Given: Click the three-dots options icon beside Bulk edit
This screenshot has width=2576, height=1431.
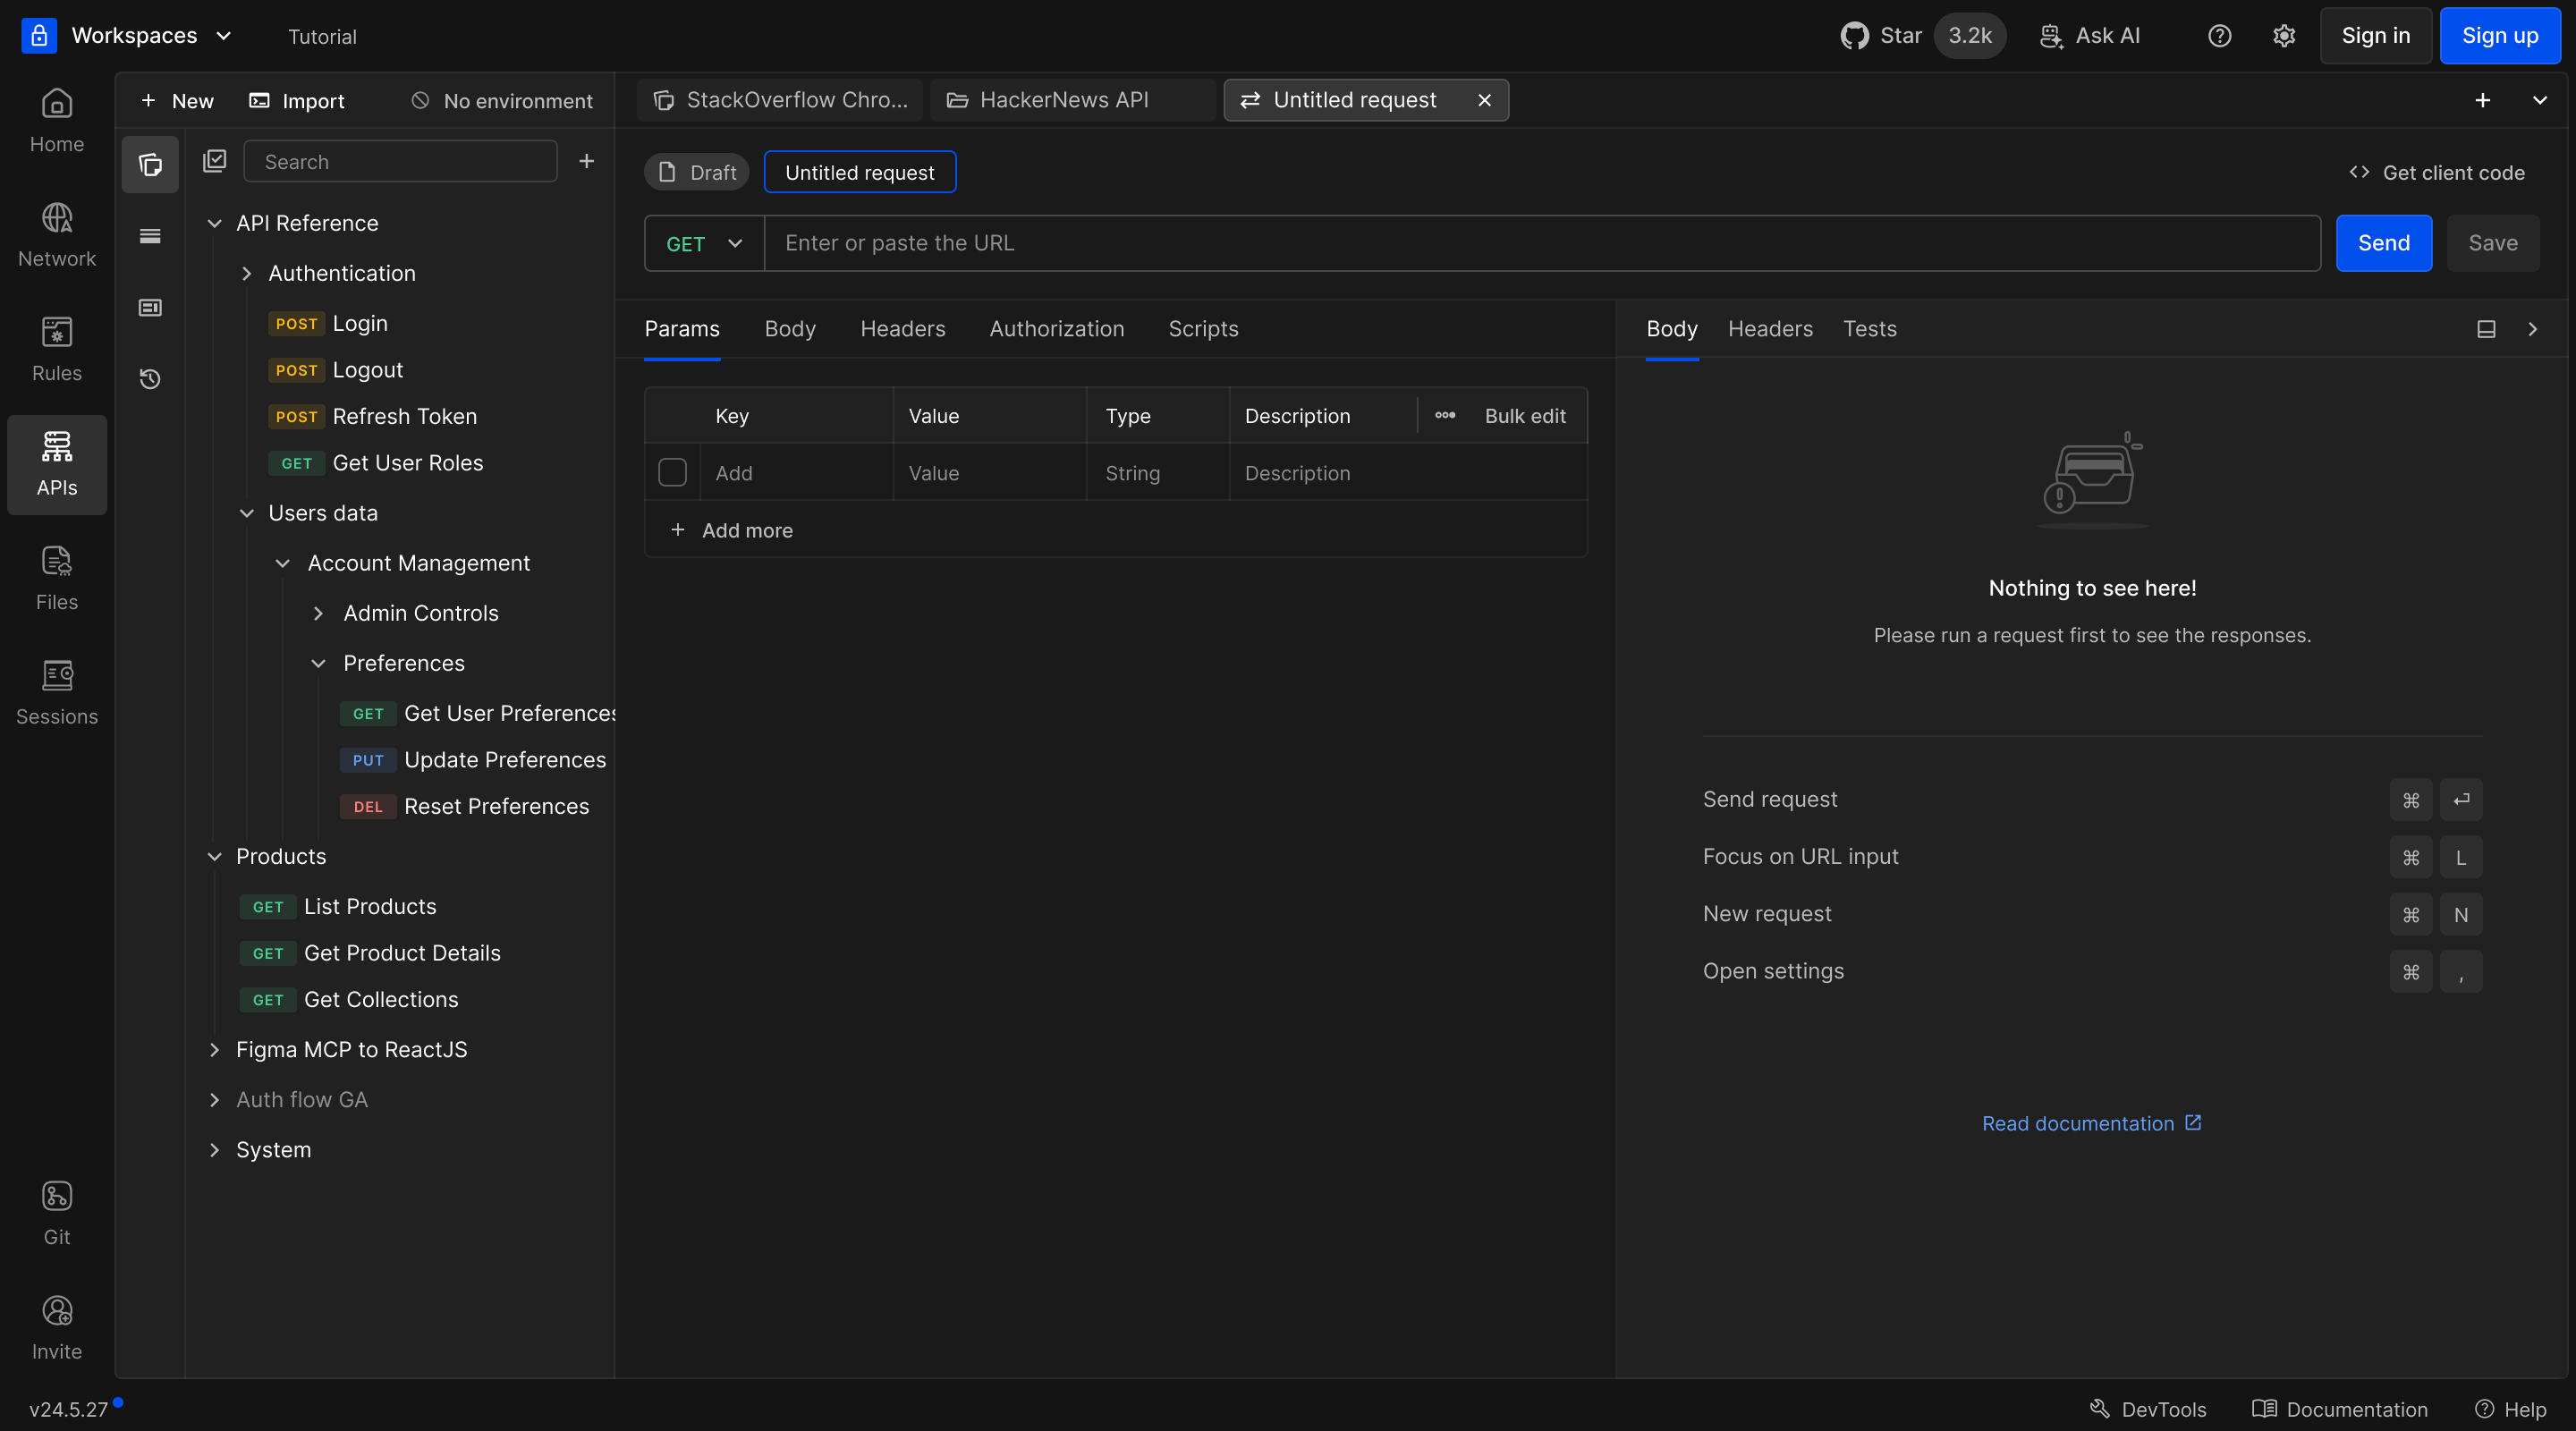Looking at the screenshot, I should tap(1445, 415).
